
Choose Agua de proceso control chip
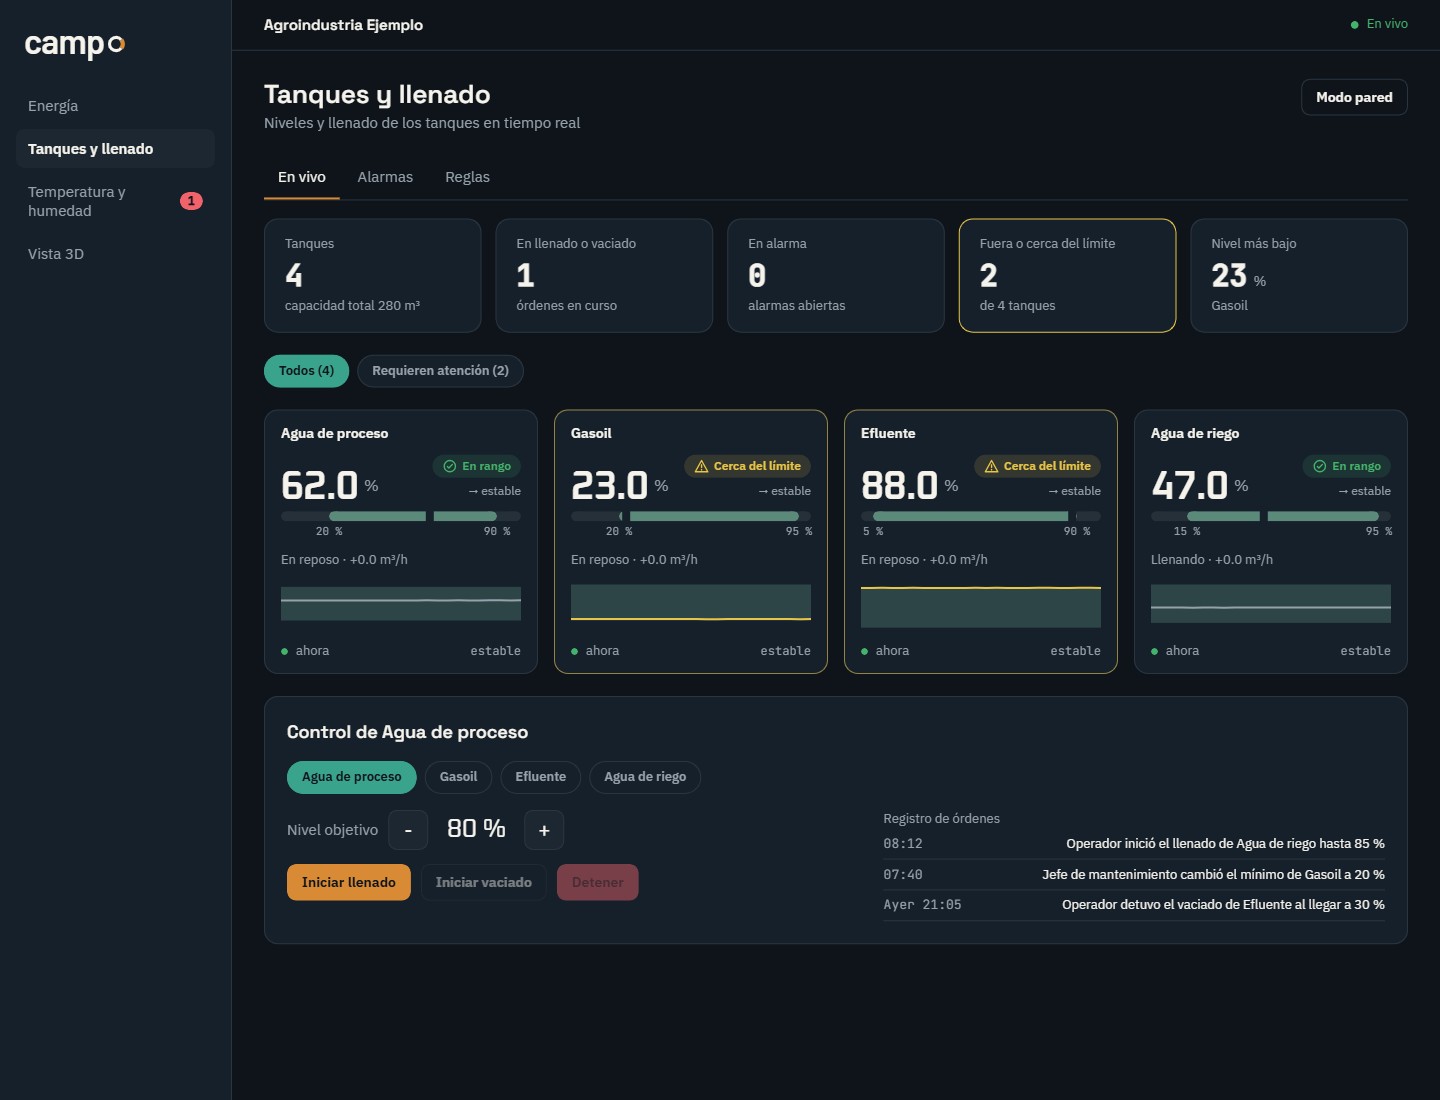click(351, 777)
